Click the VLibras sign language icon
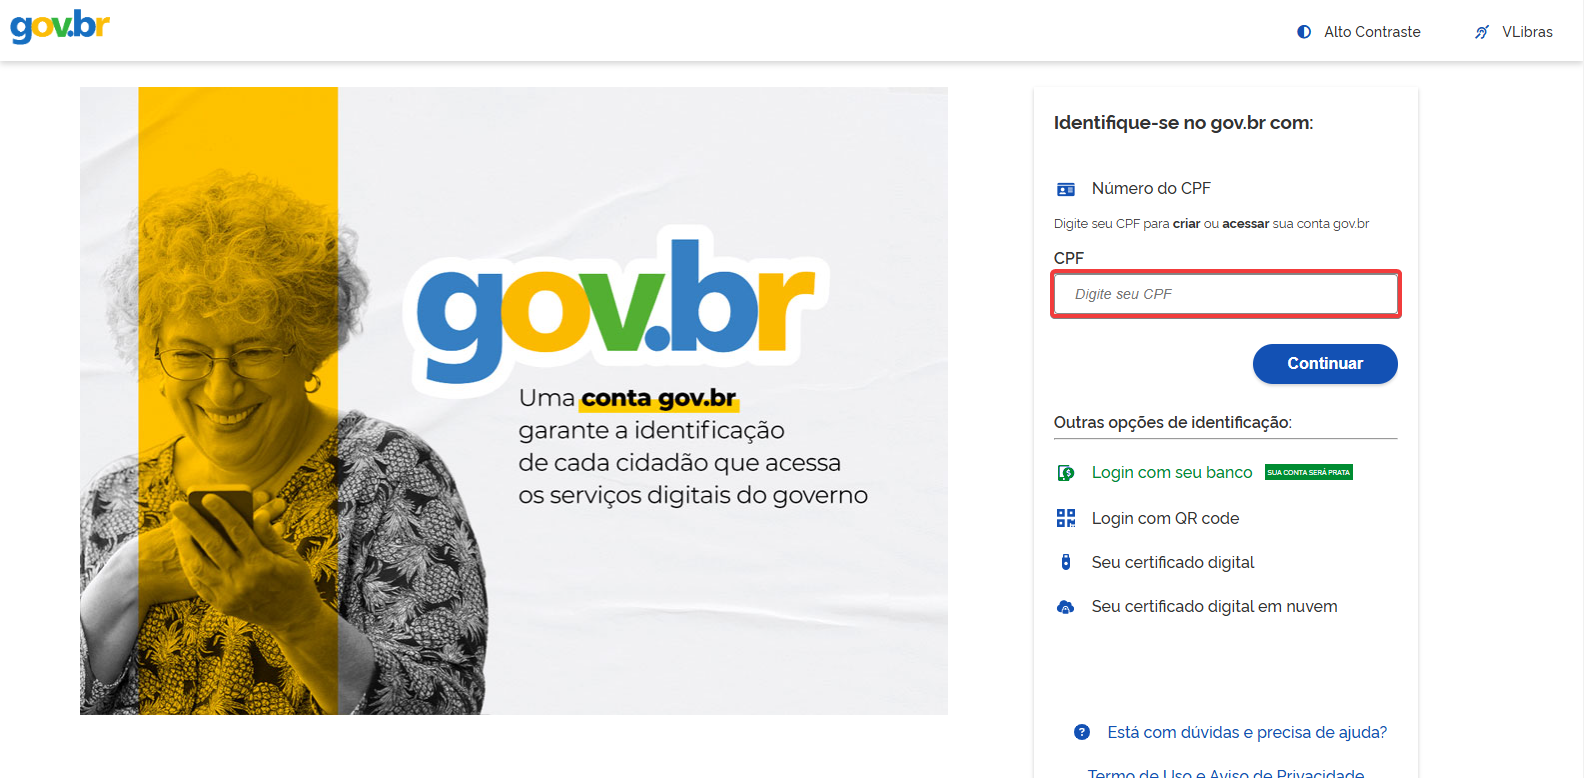 pyautogui.click(x=1482, y=32)
